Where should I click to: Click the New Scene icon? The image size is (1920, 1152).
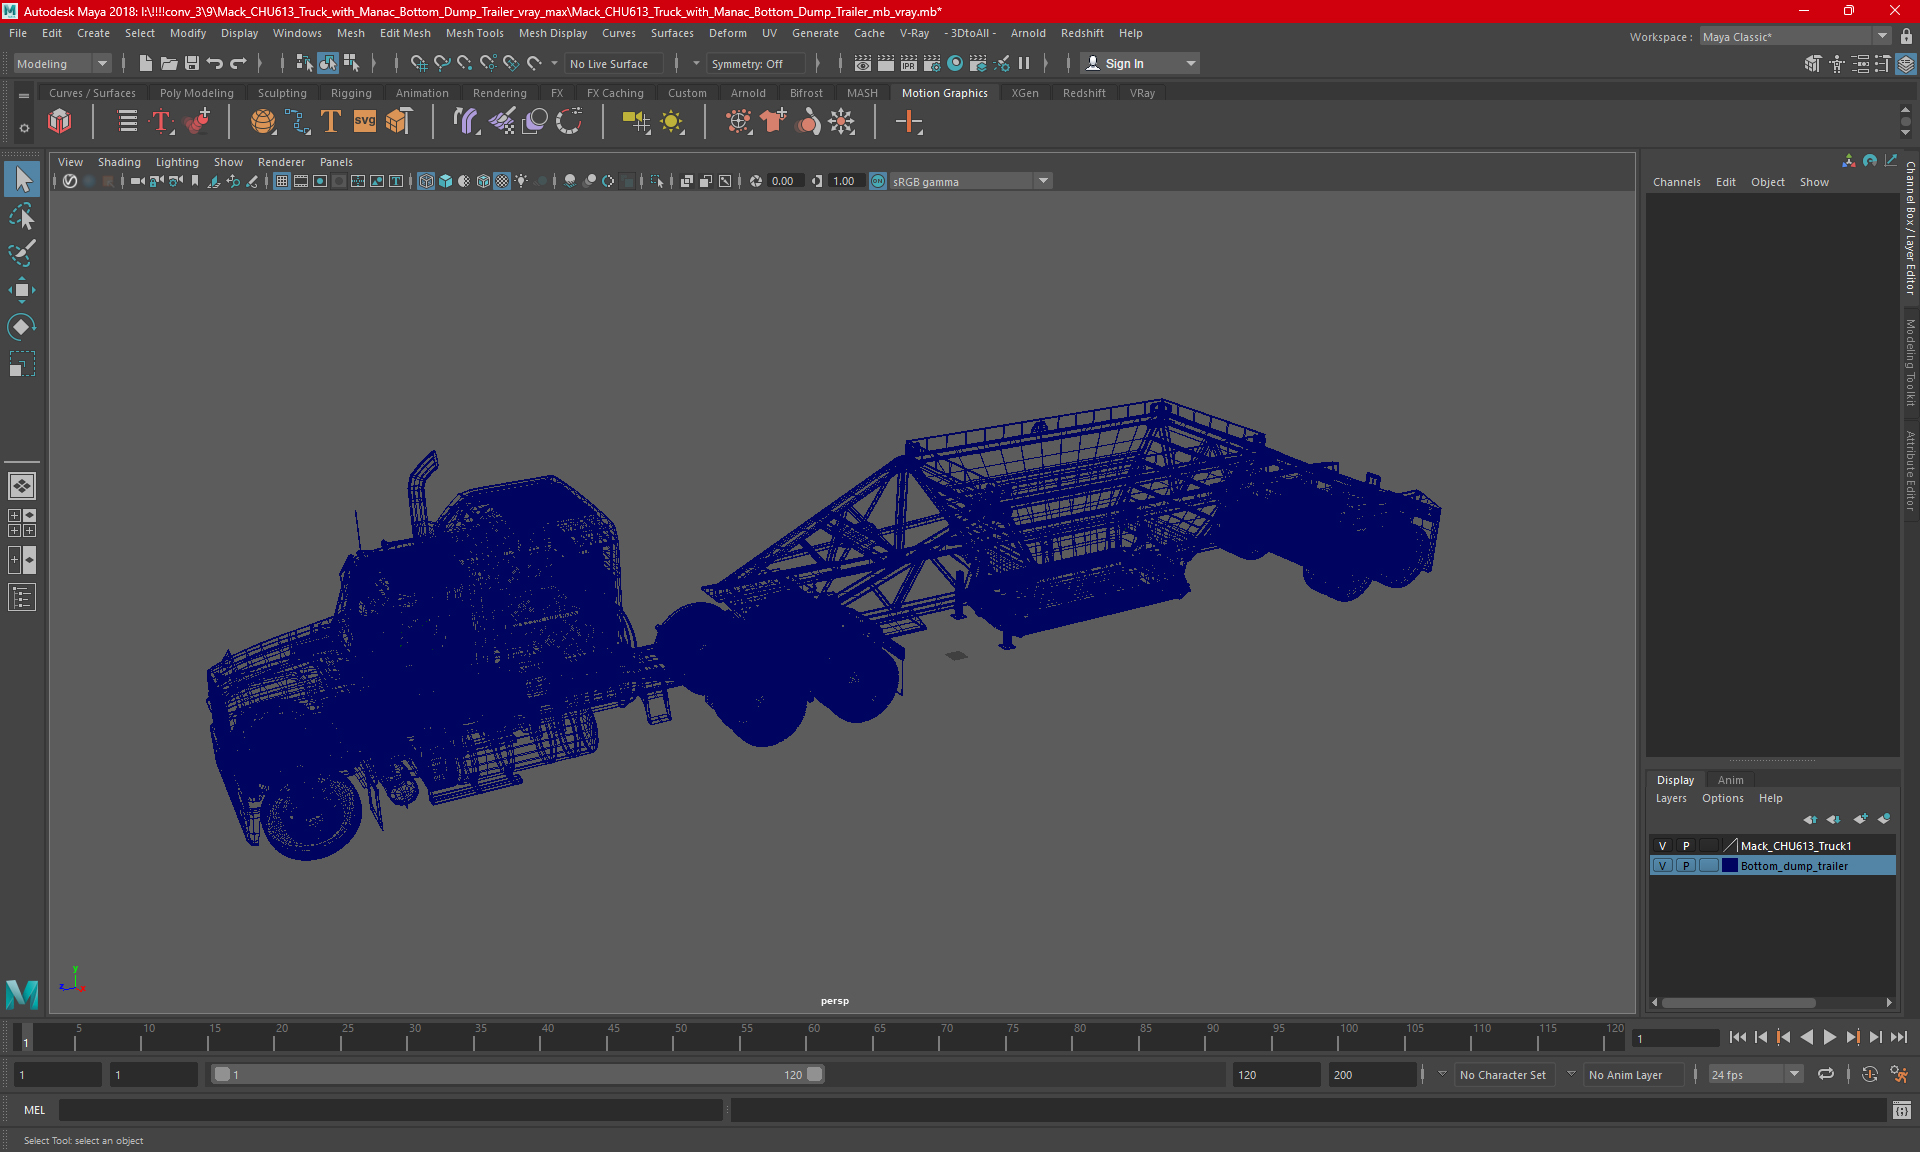[146, 63]
